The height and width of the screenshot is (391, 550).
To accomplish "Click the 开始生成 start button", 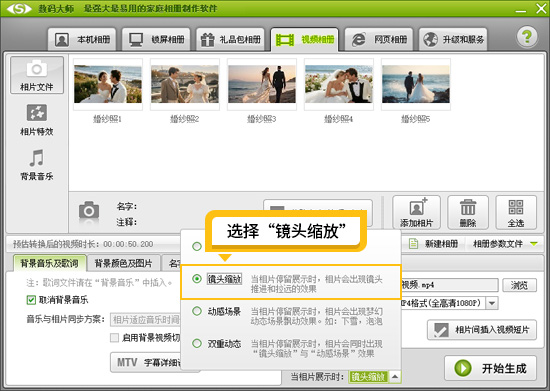I will point(490,368).
